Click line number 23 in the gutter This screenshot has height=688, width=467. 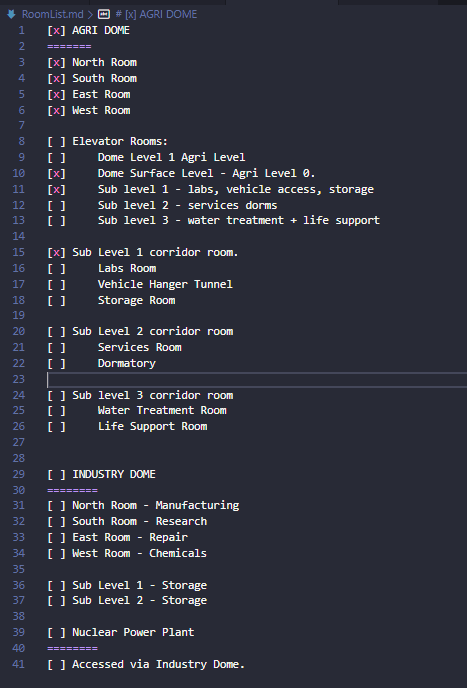coord(19,379)
